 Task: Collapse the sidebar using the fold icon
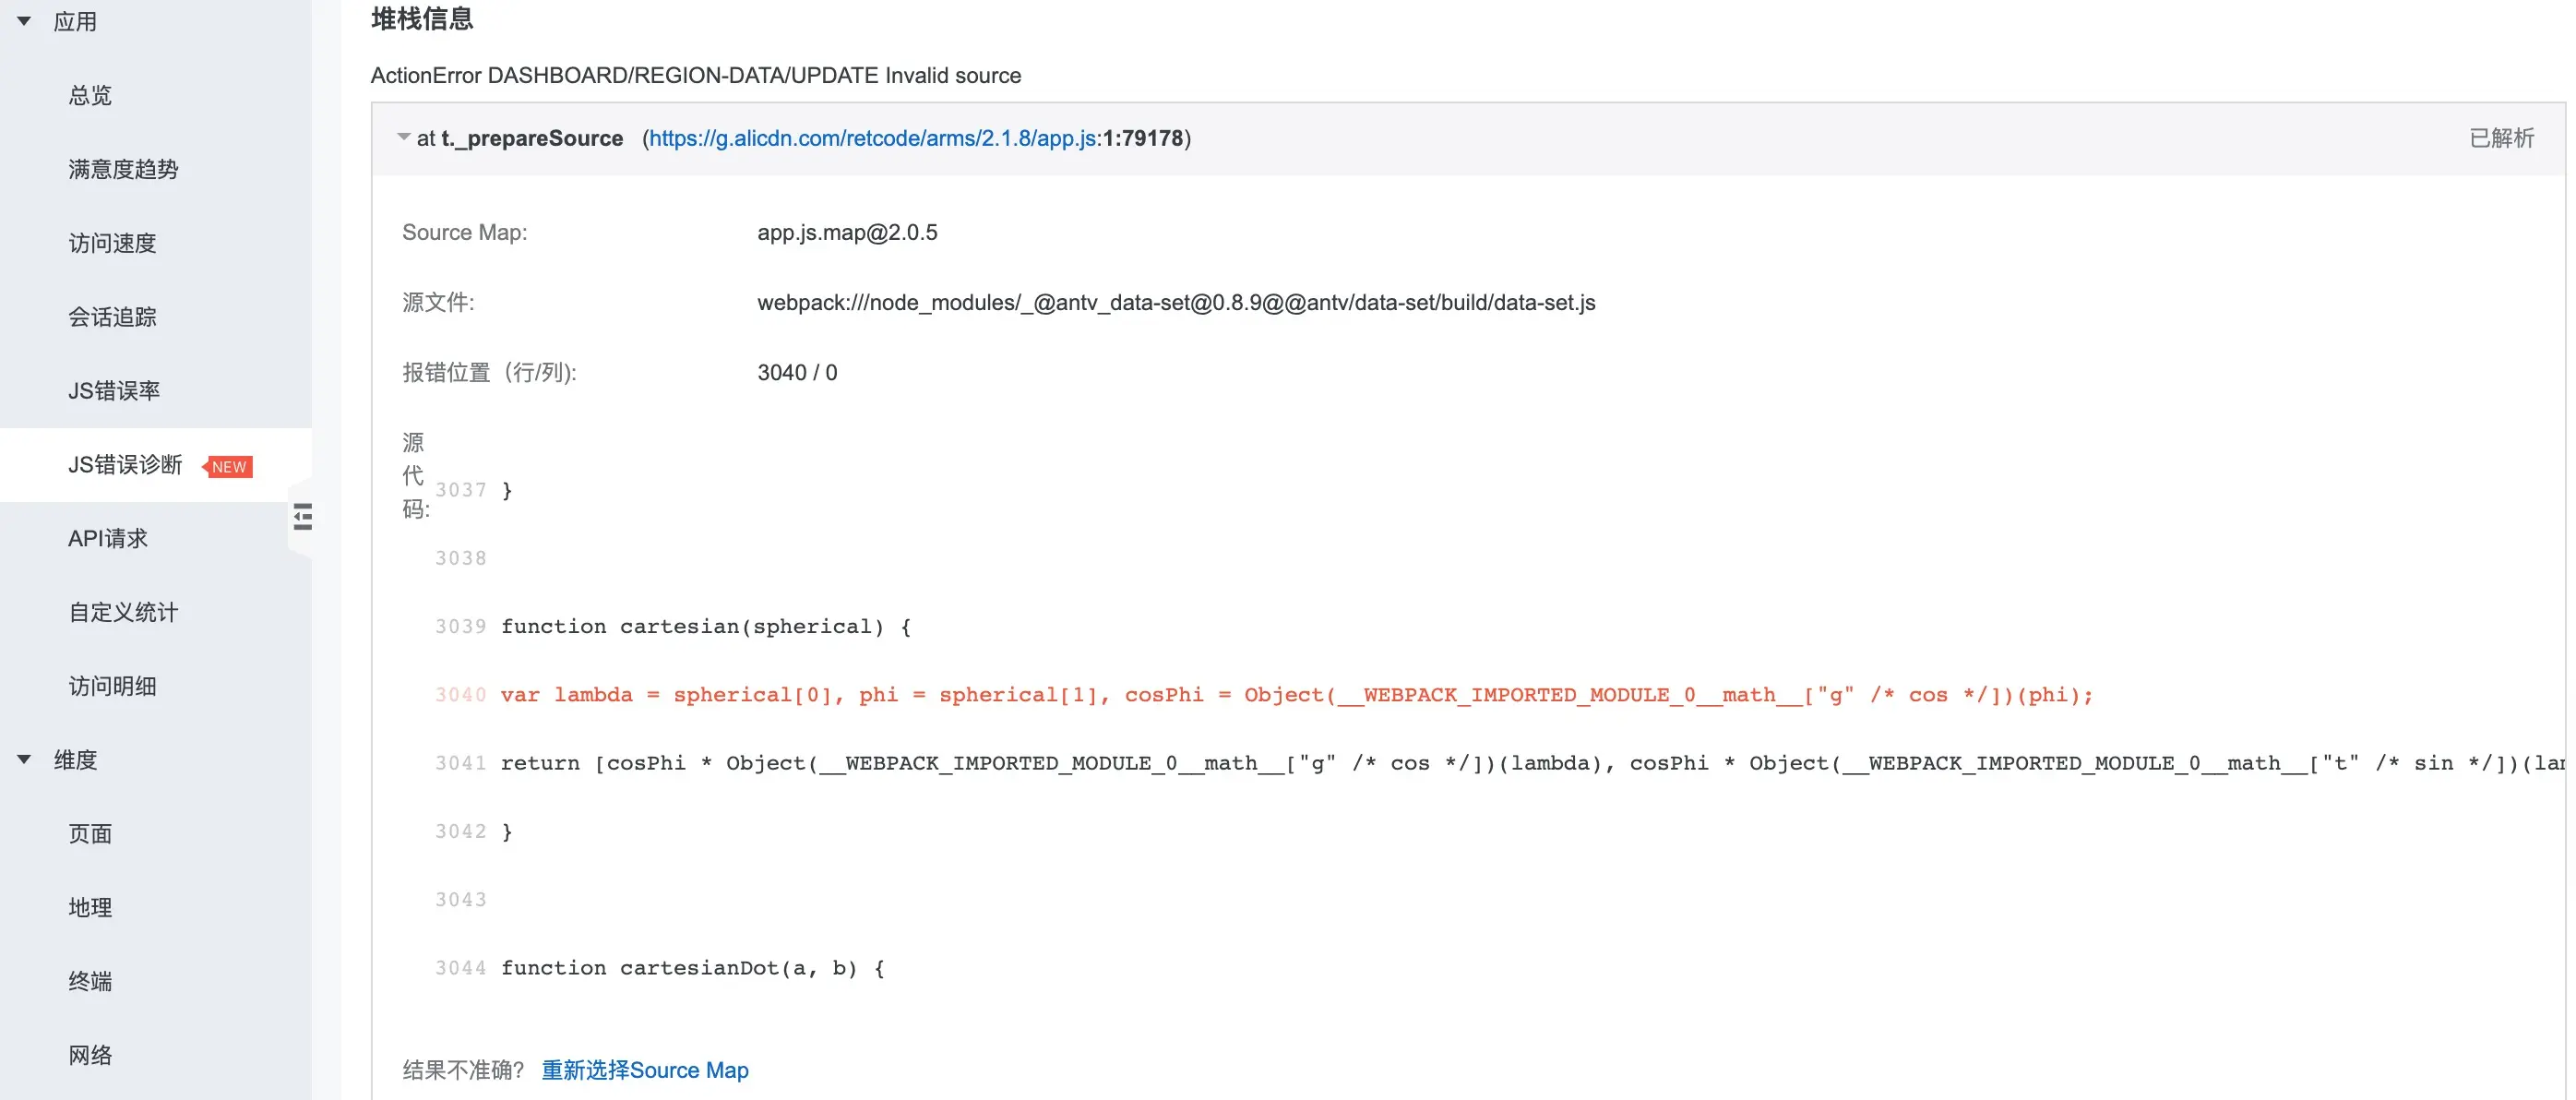(x=302, y=517)
